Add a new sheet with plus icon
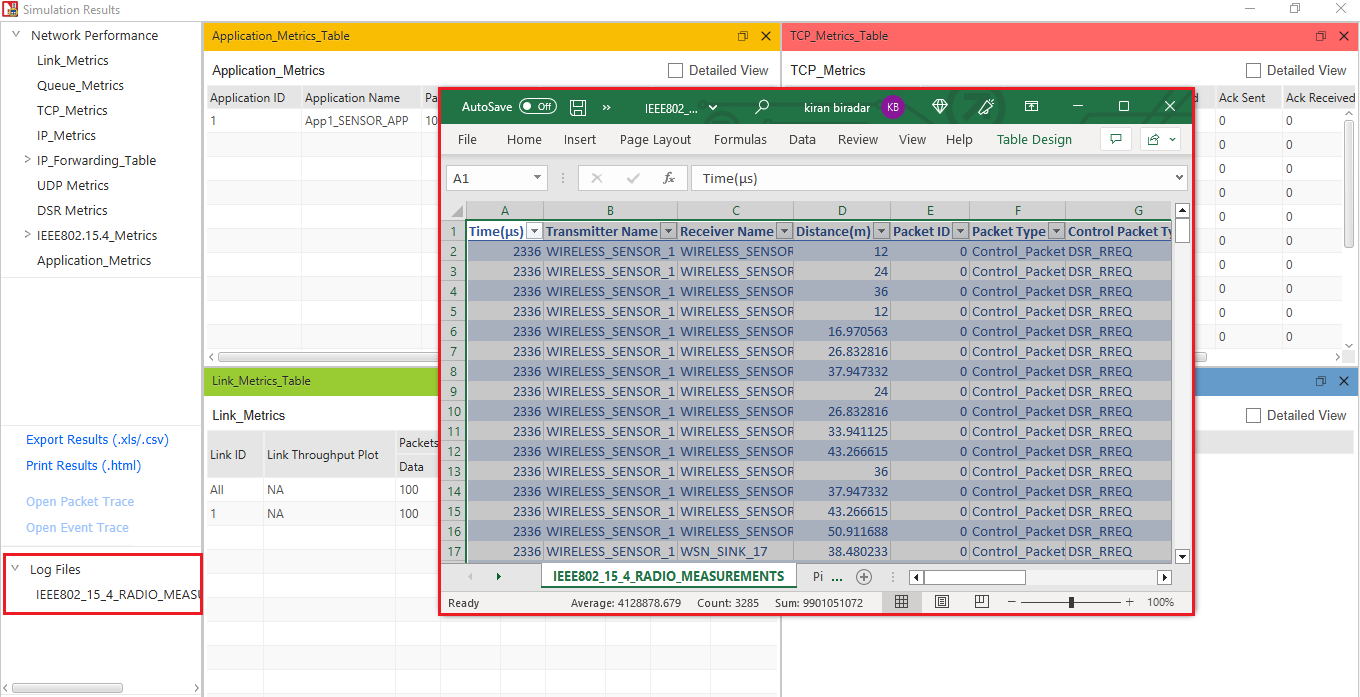Image resolution: width=1360 pixels, height=697 pixels. coord(864,577)
